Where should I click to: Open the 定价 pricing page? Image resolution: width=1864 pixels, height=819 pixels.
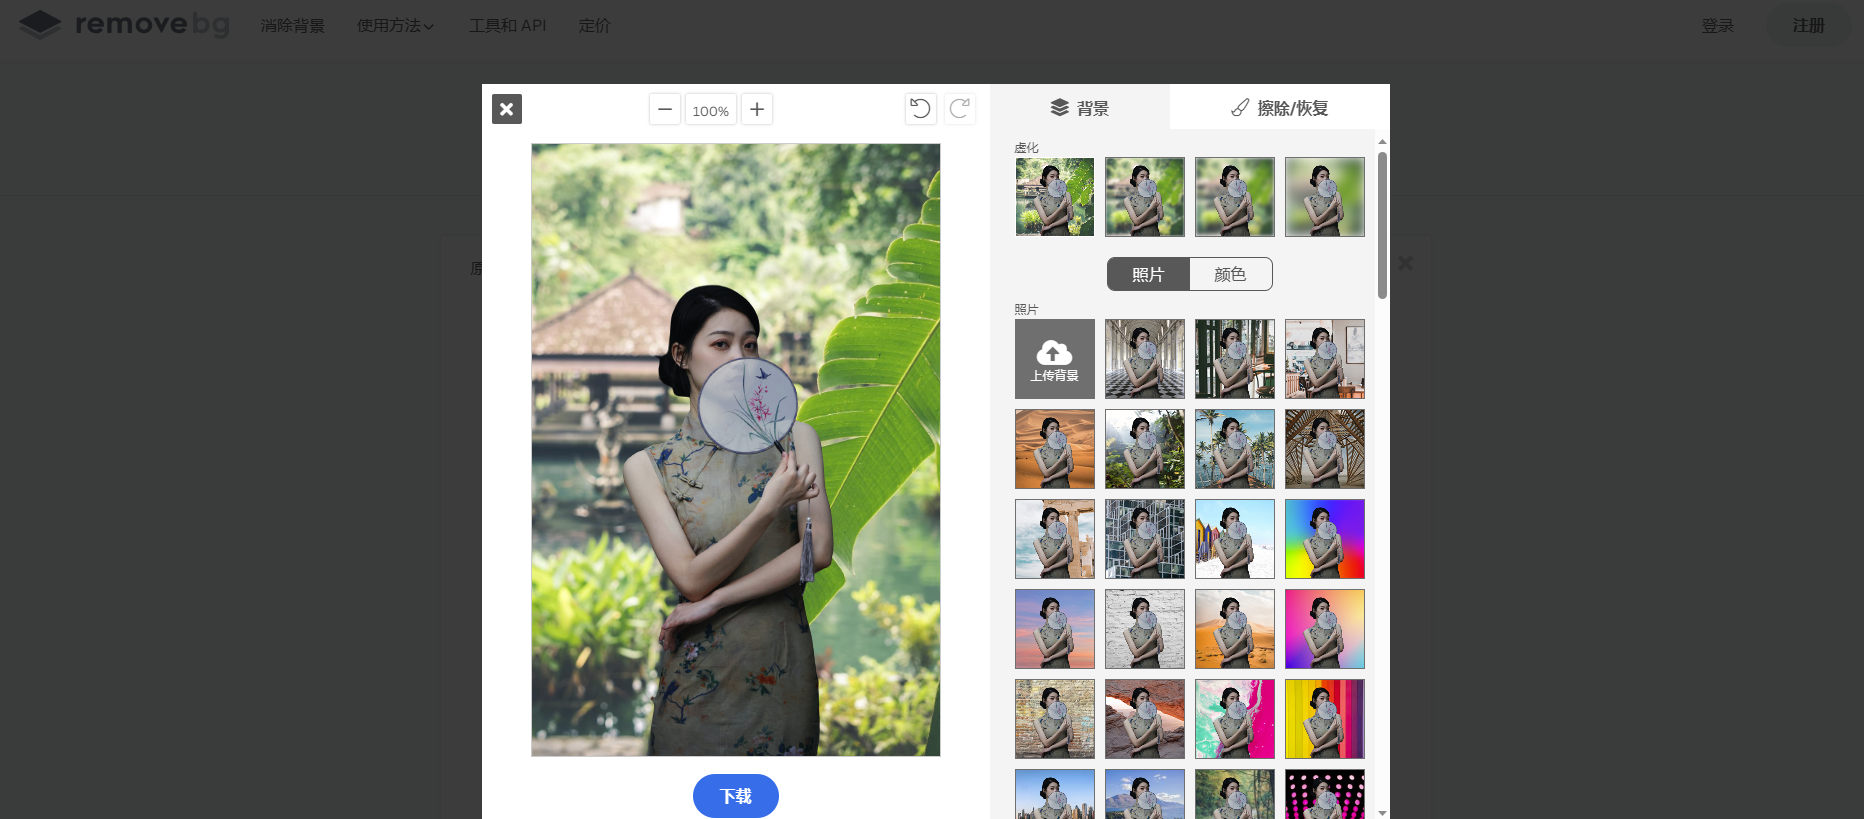[x=595, y=26]
